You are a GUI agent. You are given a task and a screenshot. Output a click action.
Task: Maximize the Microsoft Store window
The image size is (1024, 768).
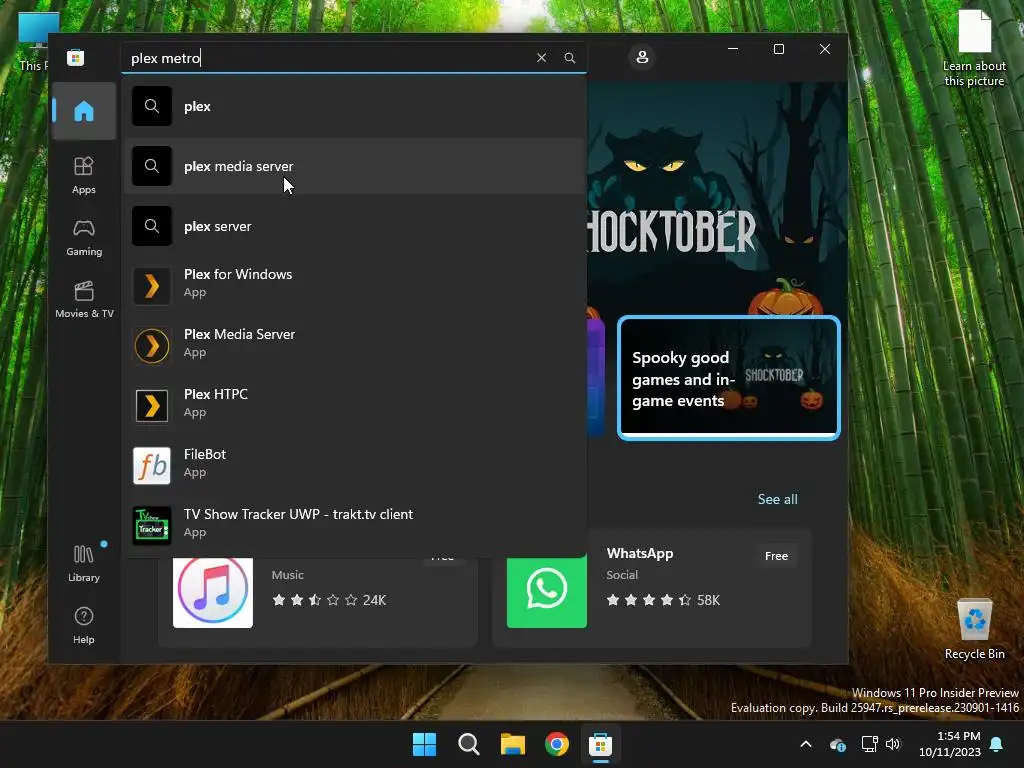[778, 49]
